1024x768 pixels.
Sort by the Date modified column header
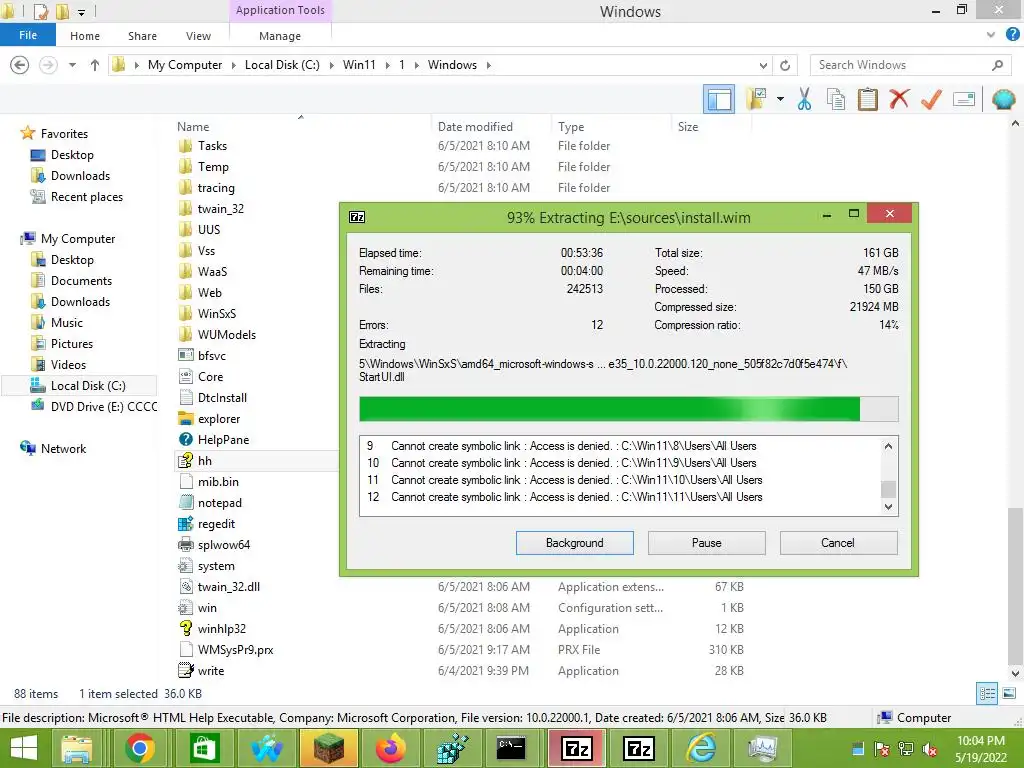pos(475,127)
